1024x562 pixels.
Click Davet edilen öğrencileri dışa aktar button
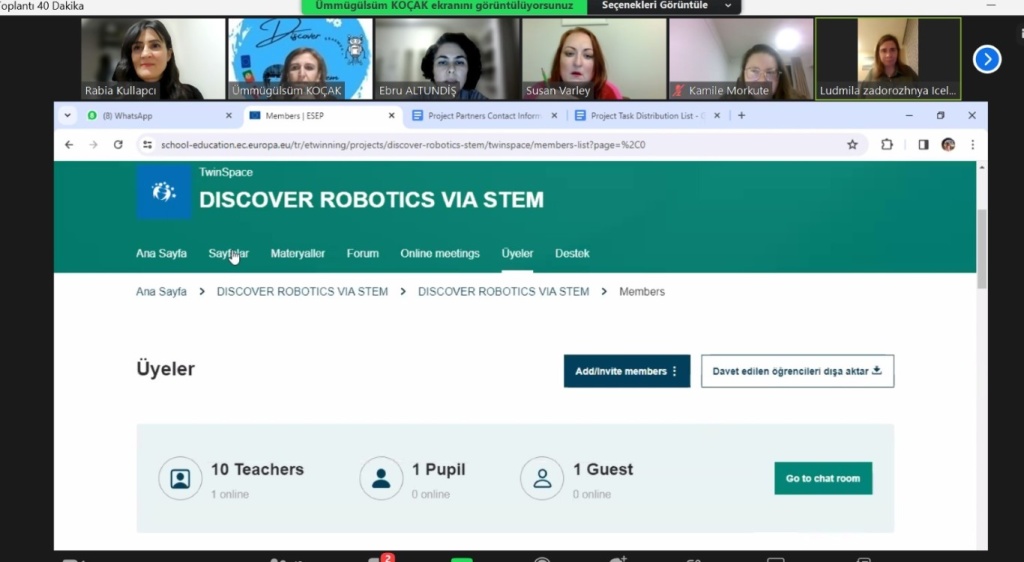797,371
